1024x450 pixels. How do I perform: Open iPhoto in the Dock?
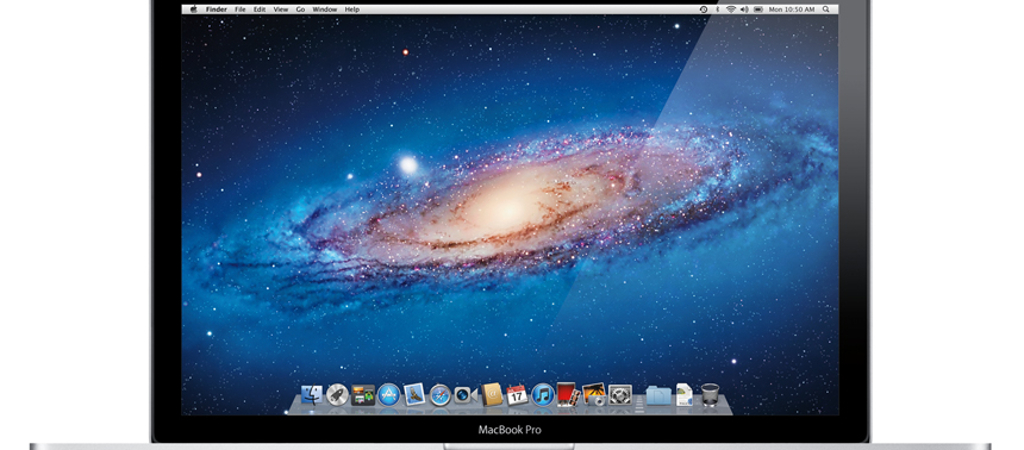594,394
